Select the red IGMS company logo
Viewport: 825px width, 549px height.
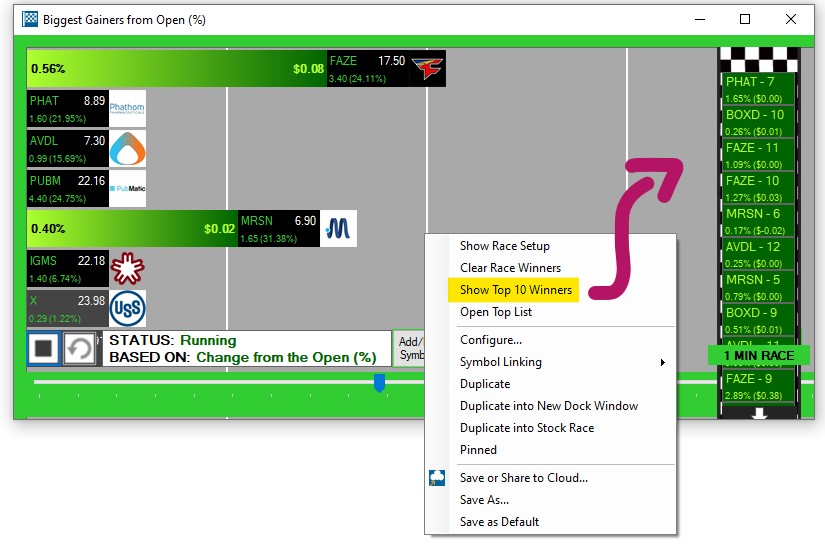pyautogui.click(x=127, y=269)
